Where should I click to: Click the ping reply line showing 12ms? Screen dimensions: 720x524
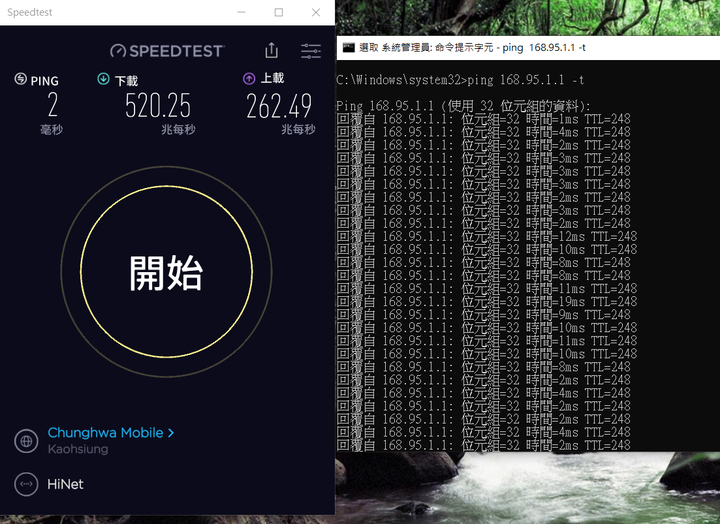(487, 237)
